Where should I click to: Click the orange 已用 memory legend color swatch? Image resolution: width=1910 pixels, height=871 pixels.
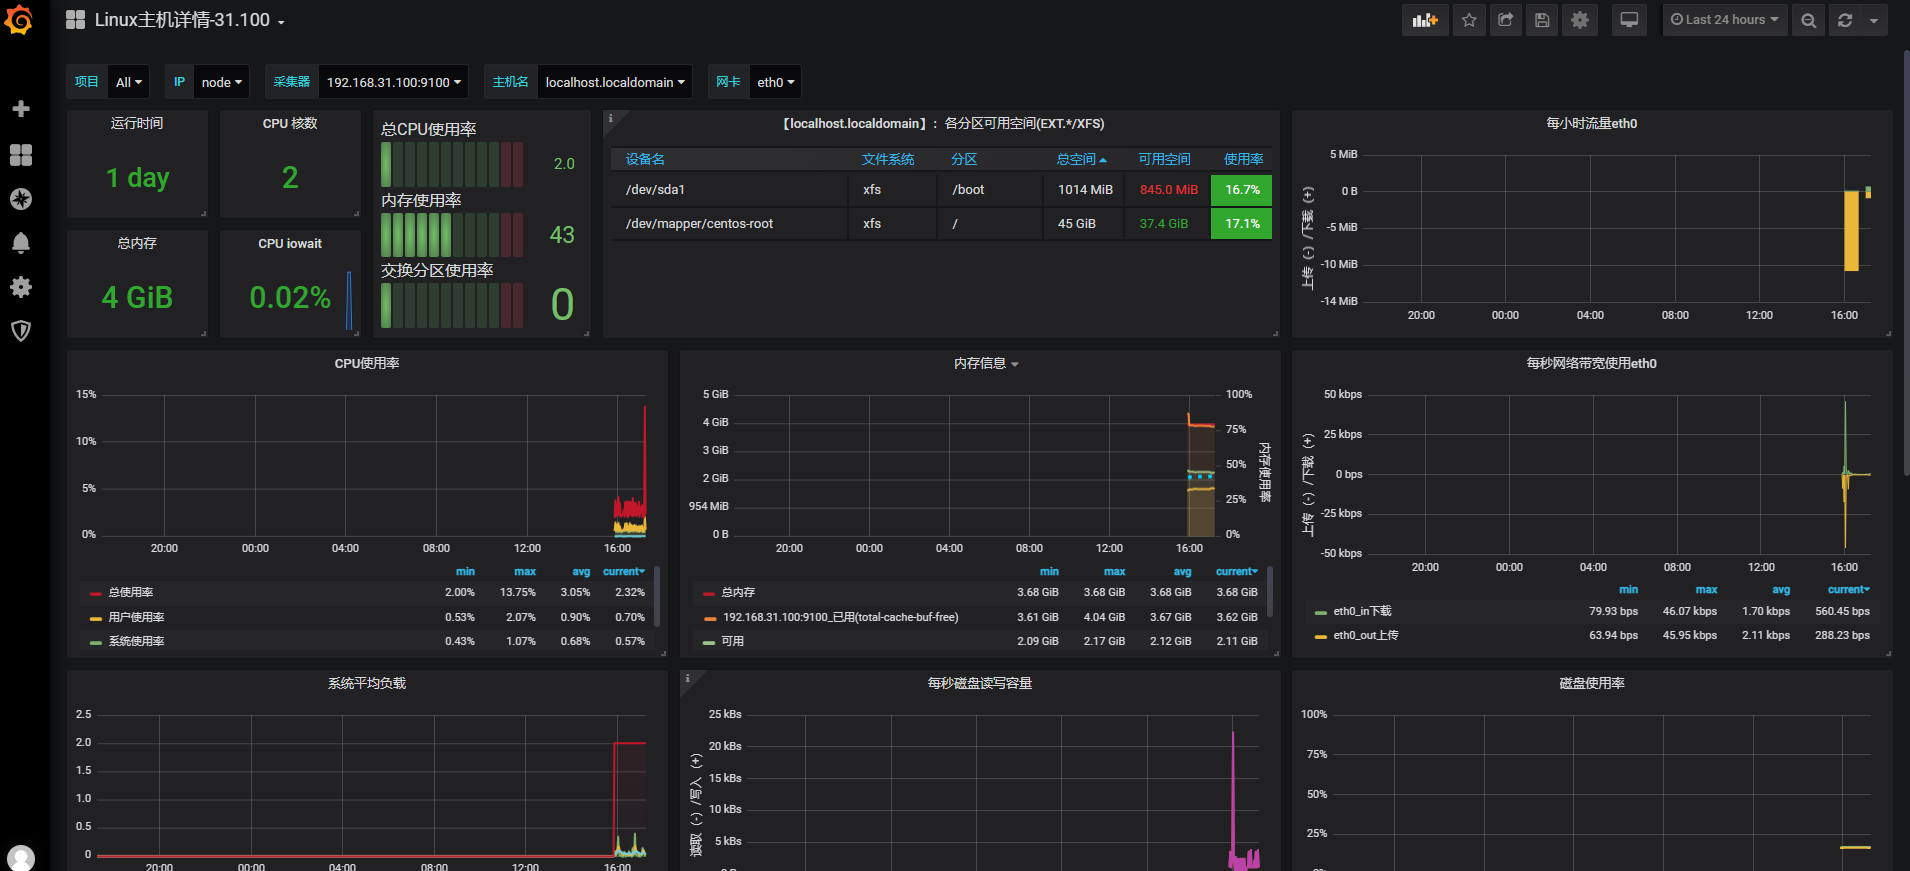point(709,619)
